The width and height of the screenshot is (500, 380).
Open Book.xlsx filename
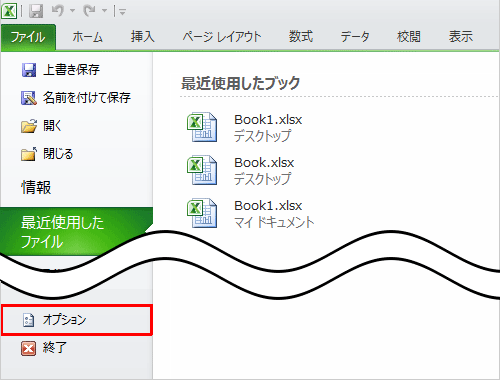[x=264, y=163]
